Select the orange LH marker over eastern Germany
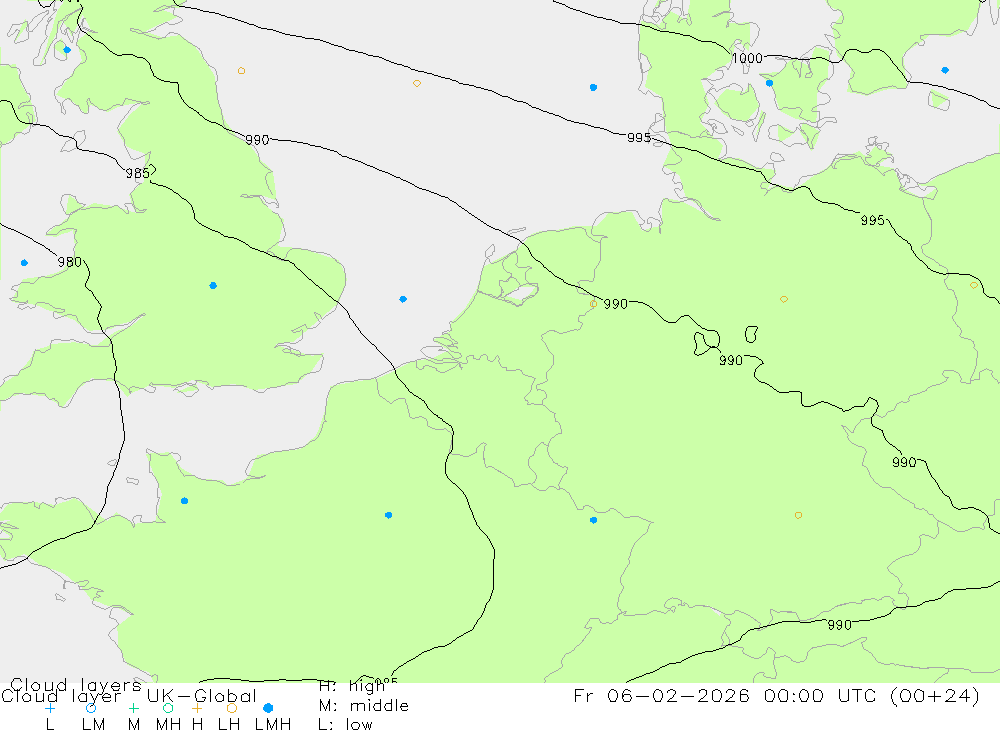The width and height of the screenshot is (1000, 733). [x=784, y=299]
